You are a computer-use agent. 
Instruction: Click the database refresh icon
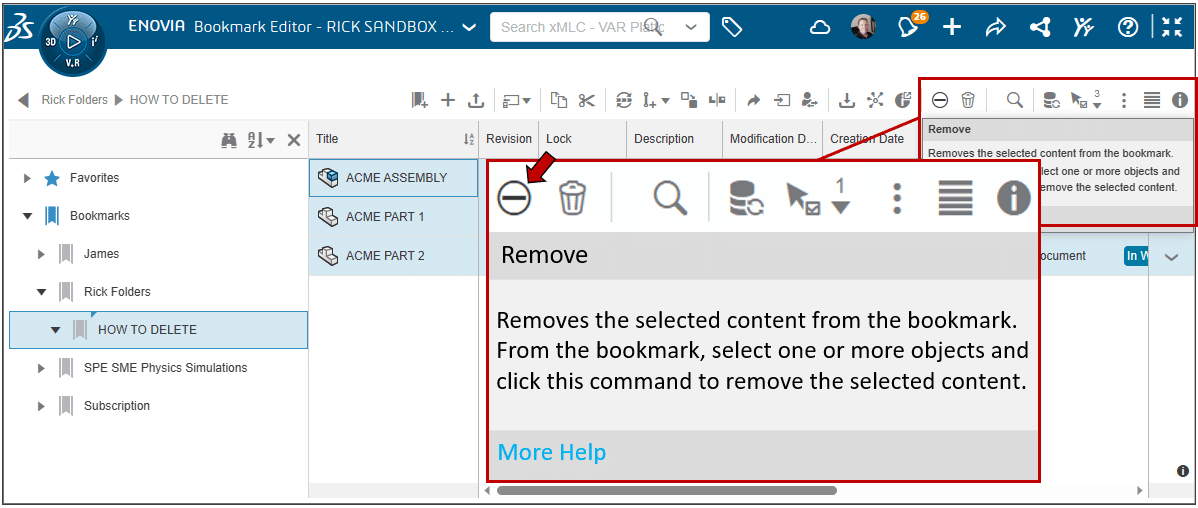point(1051,100)
